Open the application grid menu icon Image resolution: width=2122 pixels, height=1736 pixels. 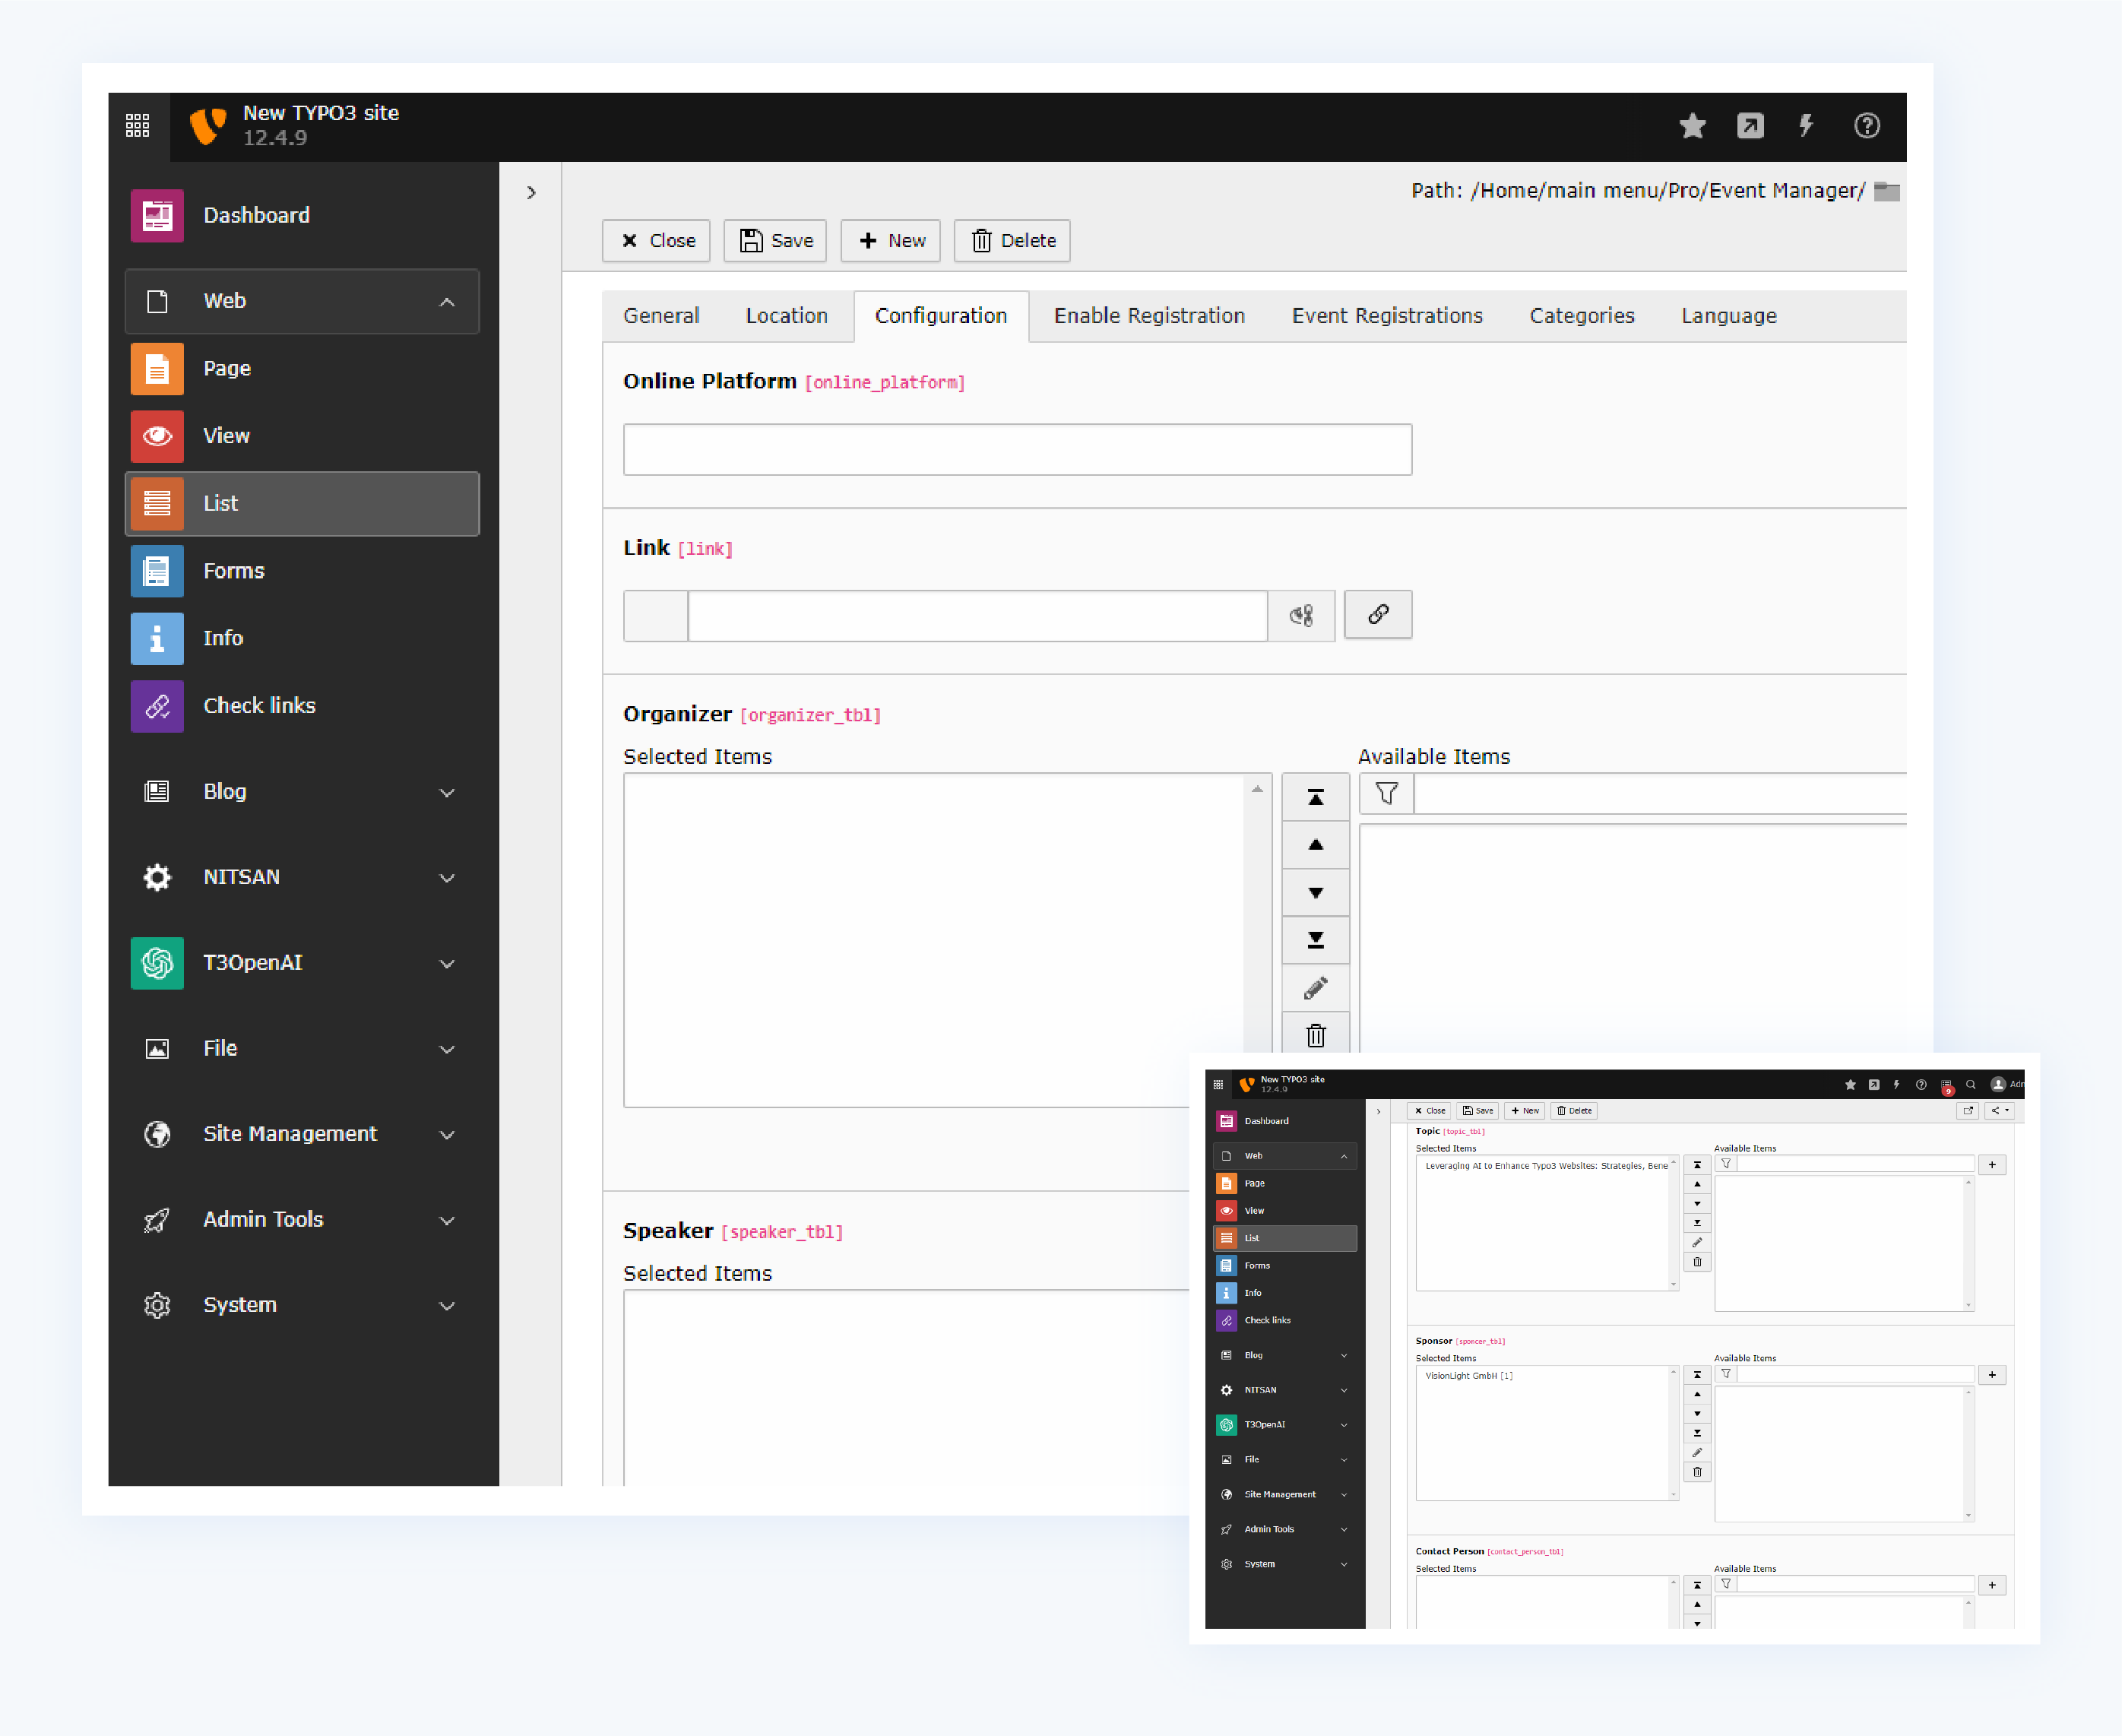138,126
